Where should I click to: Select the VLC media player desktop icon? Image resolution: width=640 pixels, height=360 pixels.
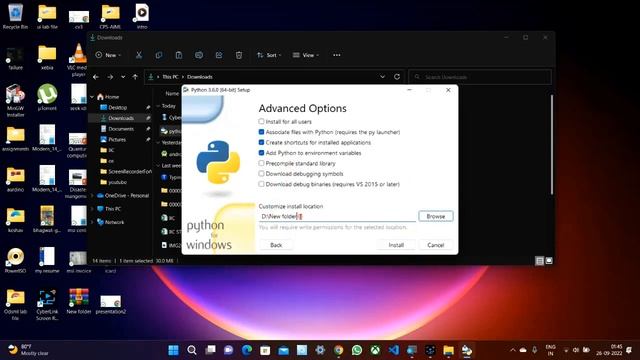(78, 60)
